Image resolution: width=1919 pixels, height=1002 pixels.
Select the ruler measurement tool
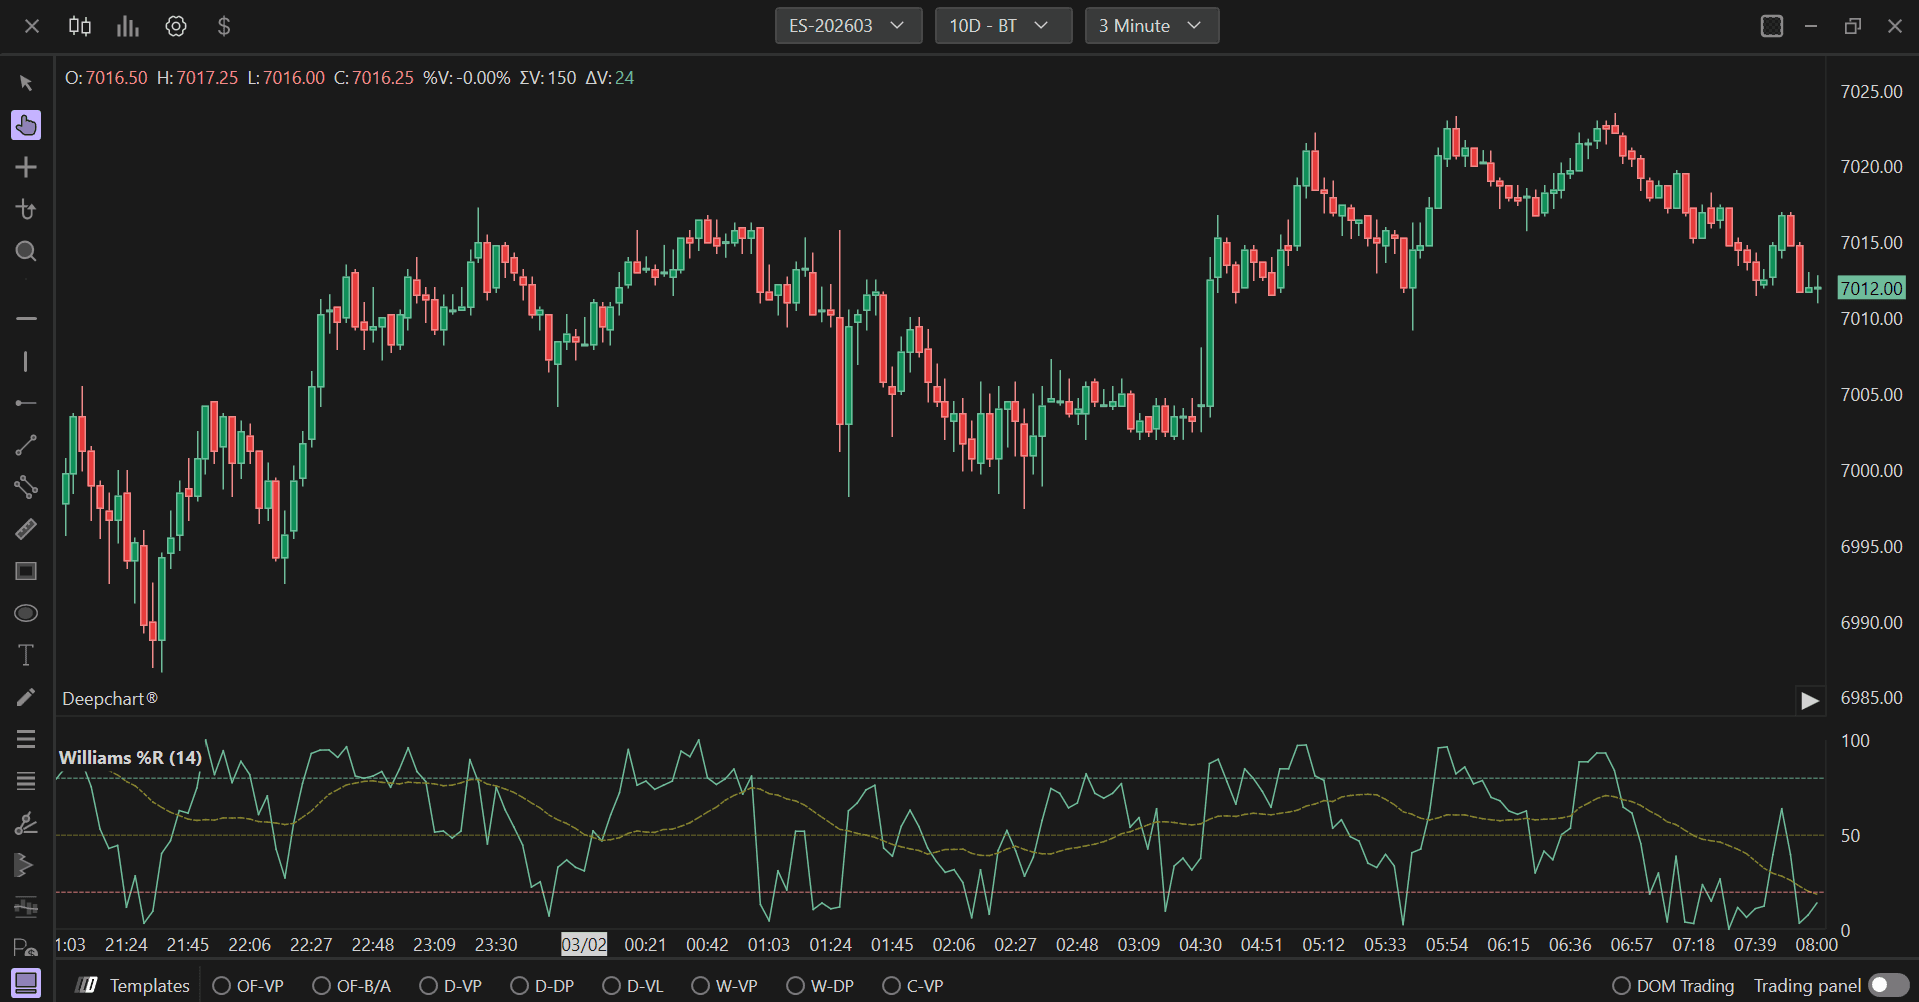click(x=26, y=529)
